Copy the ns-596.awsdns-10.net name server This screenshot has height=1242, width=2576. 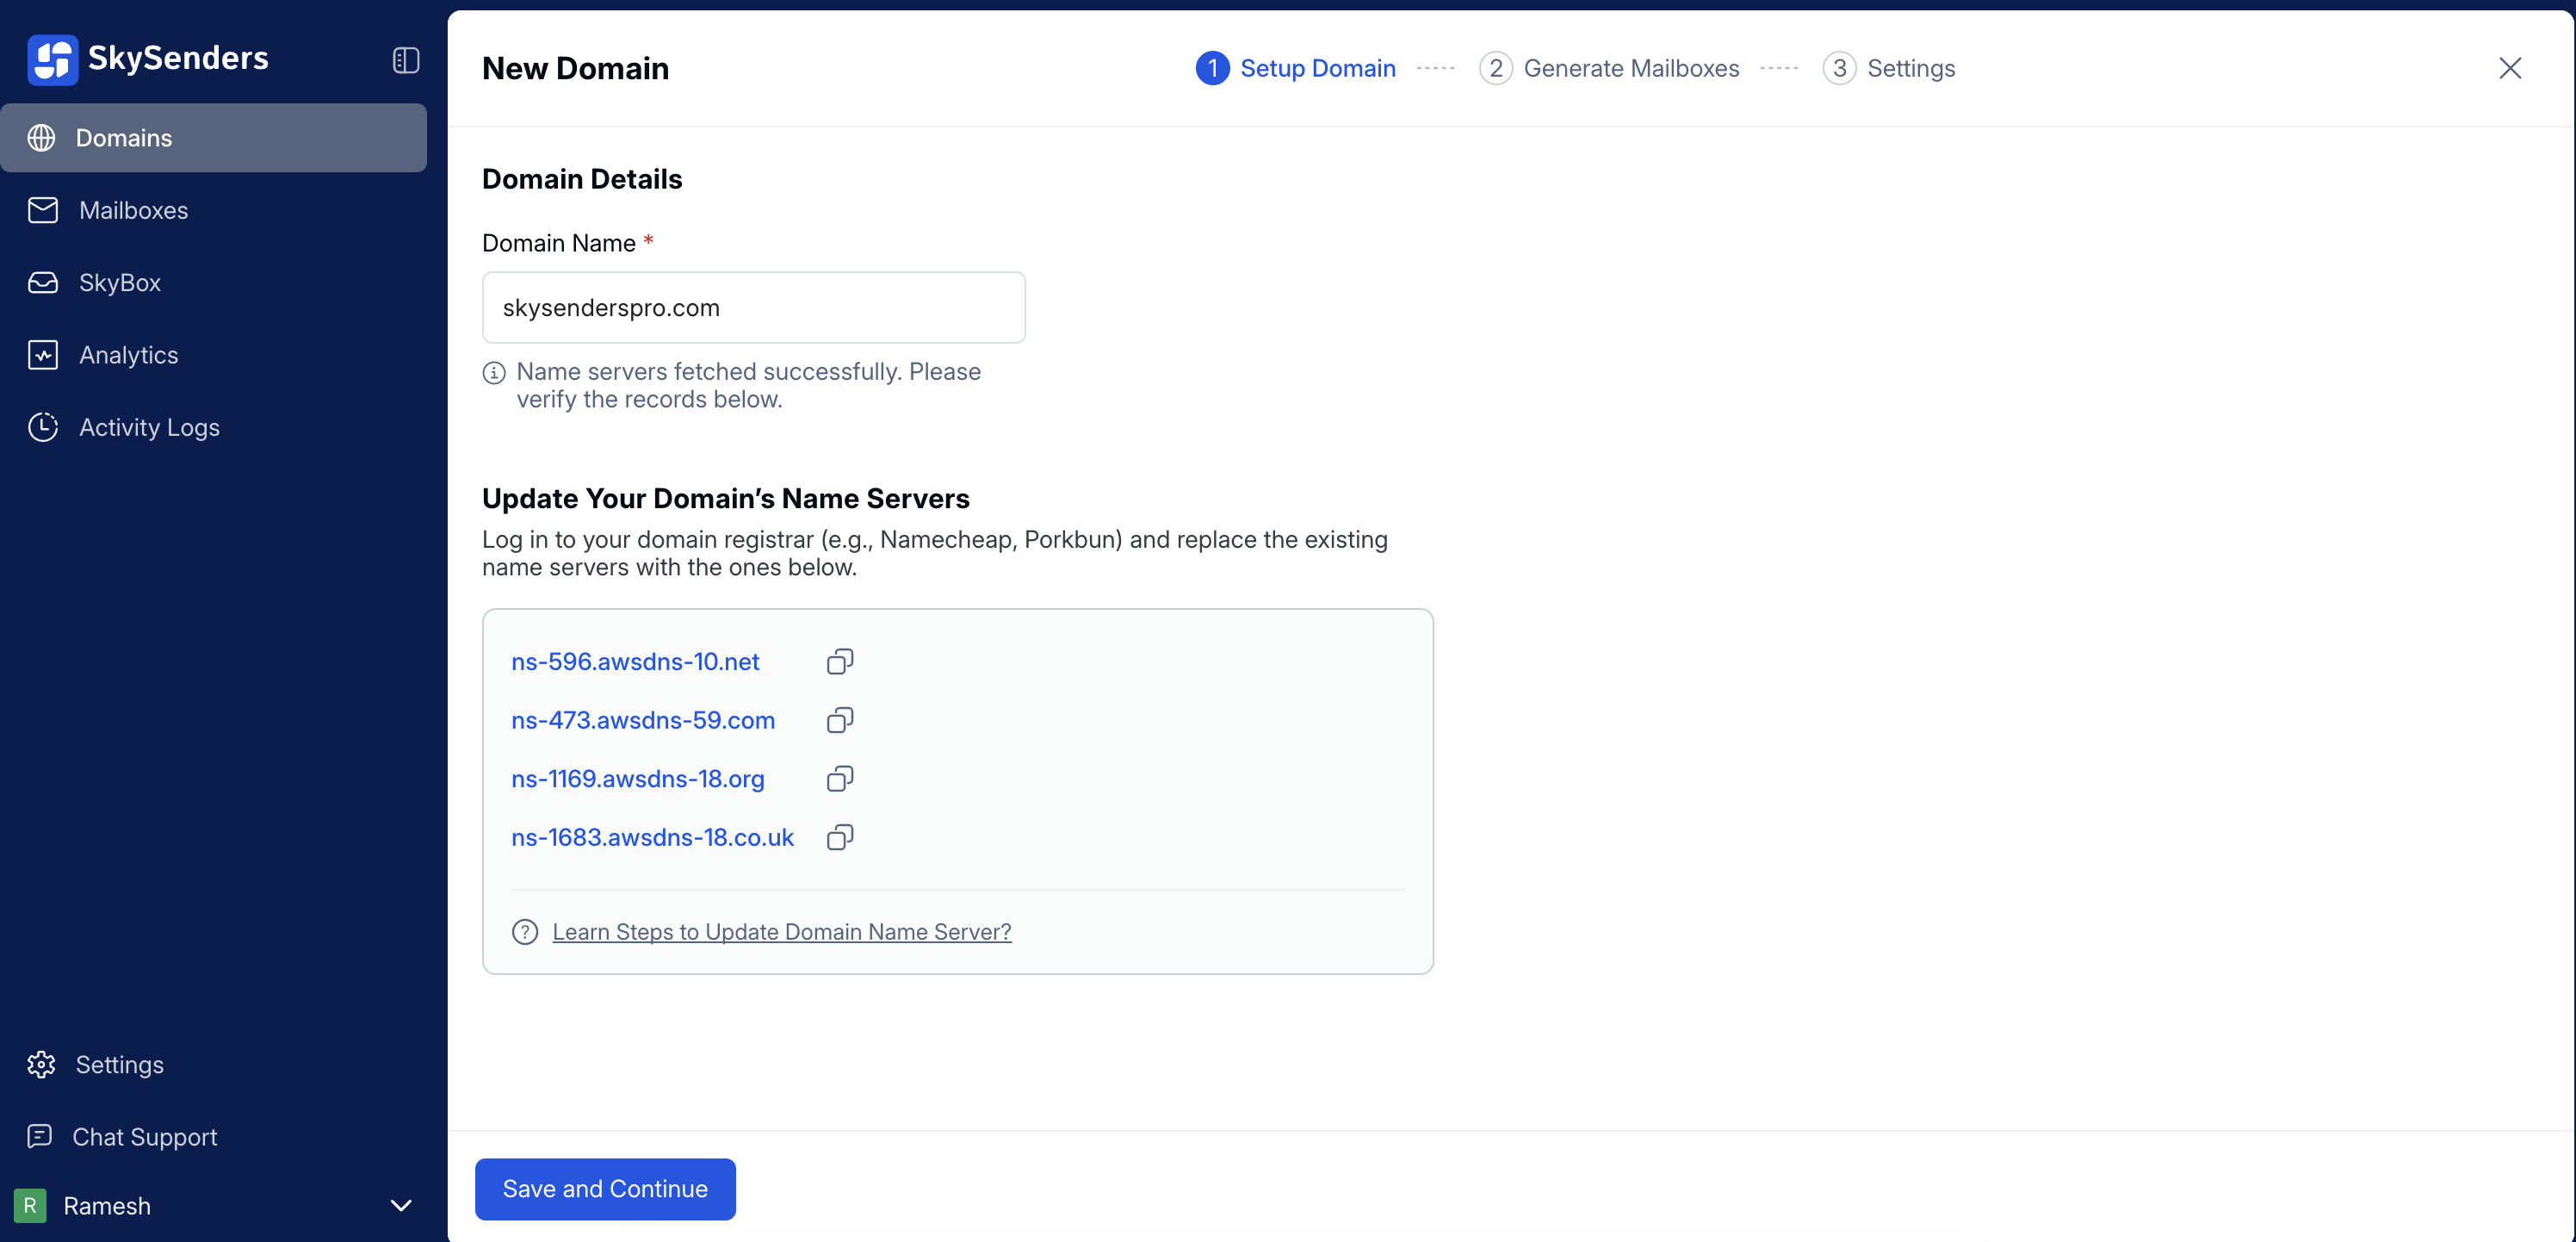click(x=840, y=662)
